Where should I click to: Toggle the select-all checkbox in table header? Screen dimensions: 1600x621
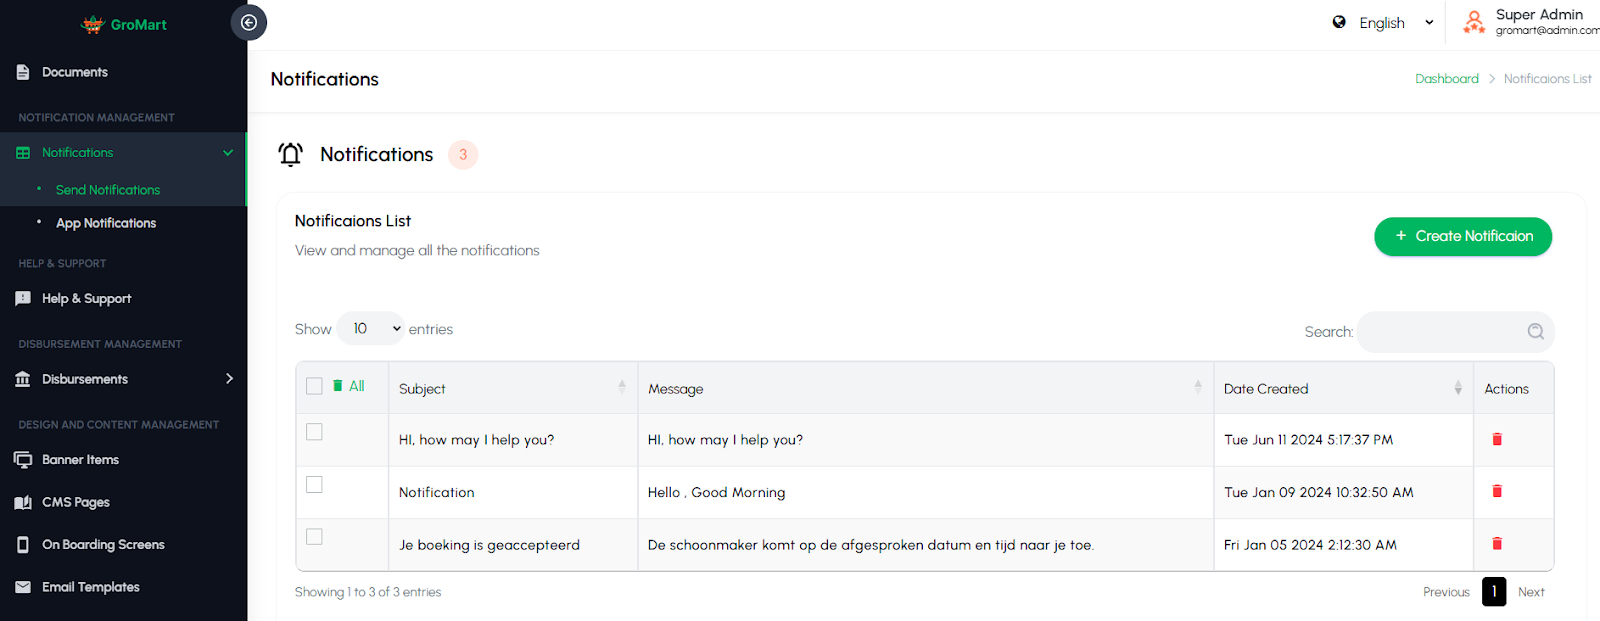314,386
